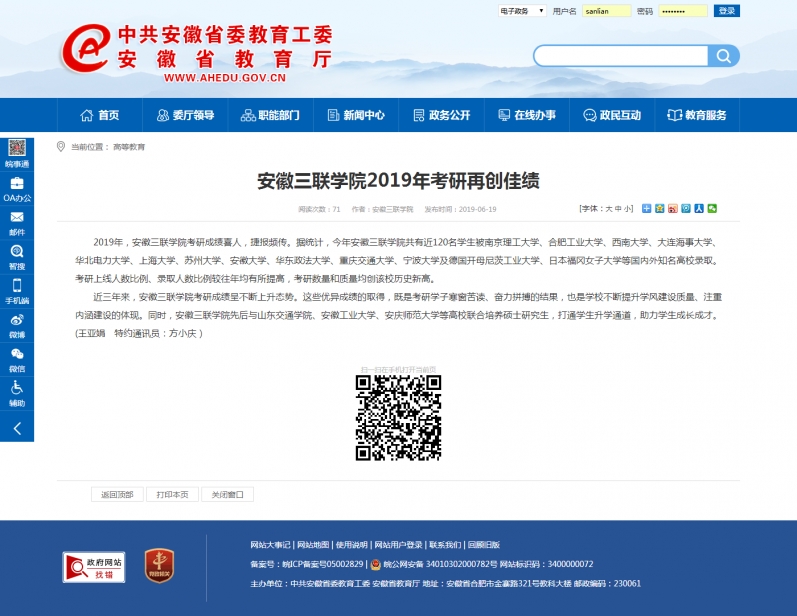Open the 皖事通 QR code sidebar item

click(x=17, y=152)
